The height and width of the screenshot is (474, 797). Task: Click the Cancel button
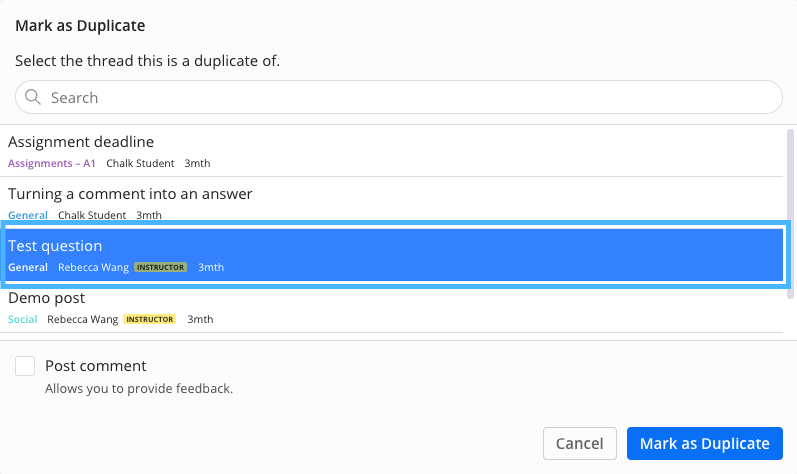coord(579,443)
